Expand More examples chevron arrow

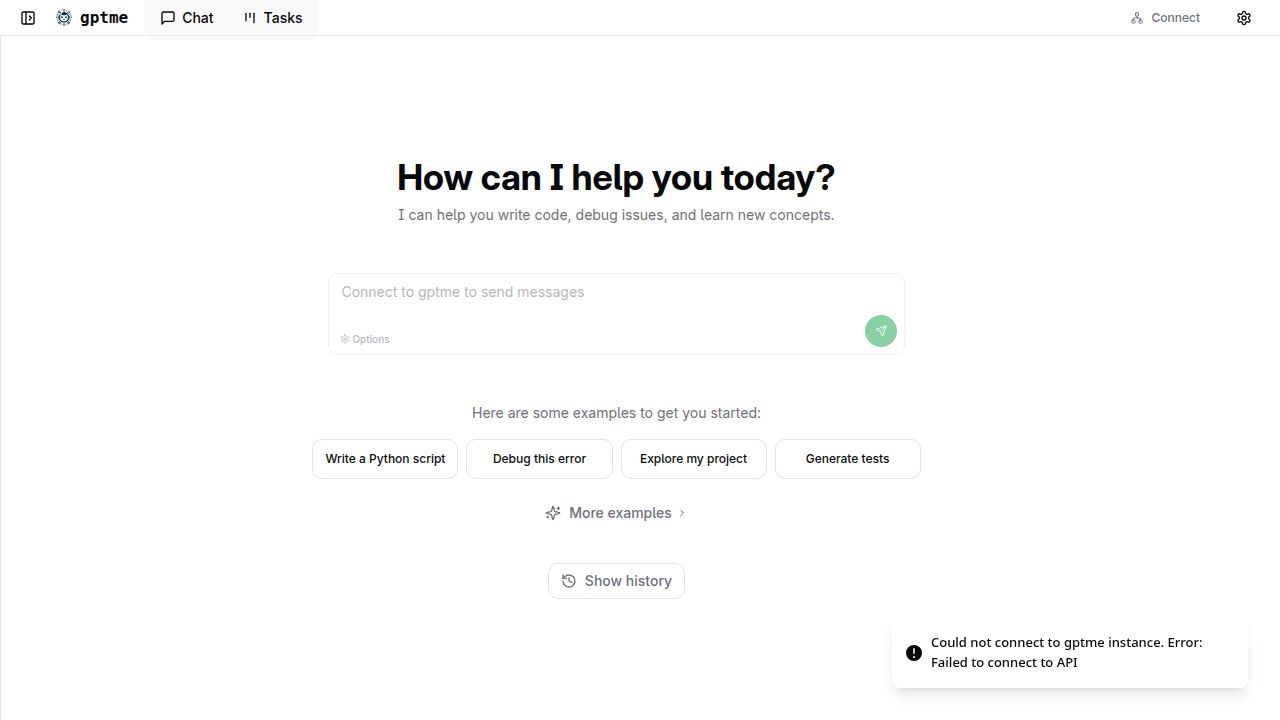(682, 513)
